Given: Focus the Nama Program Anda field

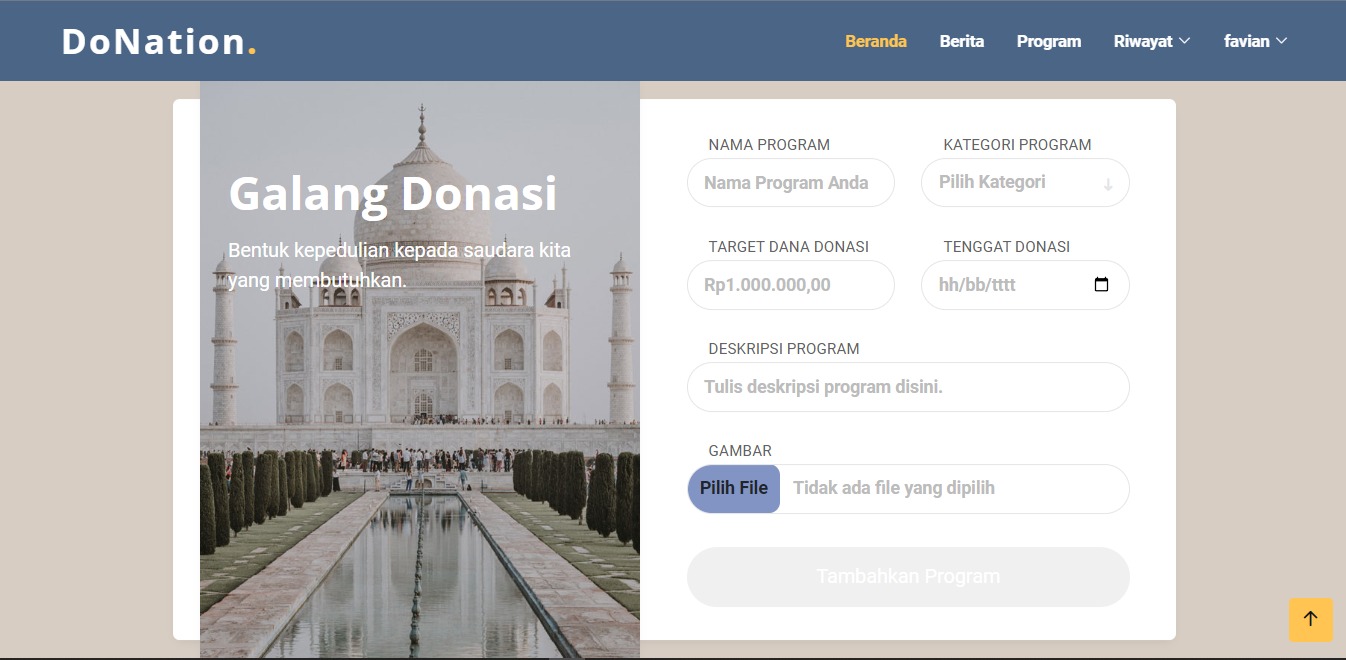Looking at the screenshot, I should click(x=791, y=183).
